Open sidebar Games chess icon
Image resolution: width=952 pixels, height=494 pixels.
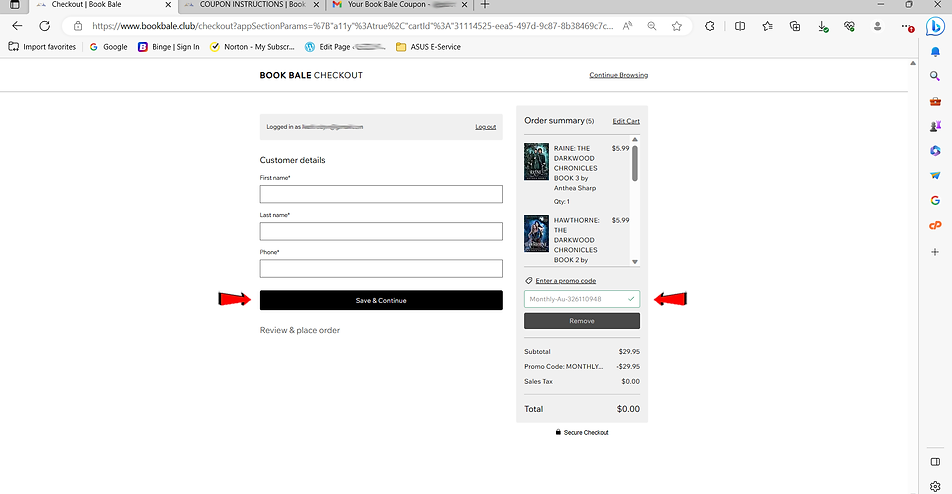click(x=935, y=126)
